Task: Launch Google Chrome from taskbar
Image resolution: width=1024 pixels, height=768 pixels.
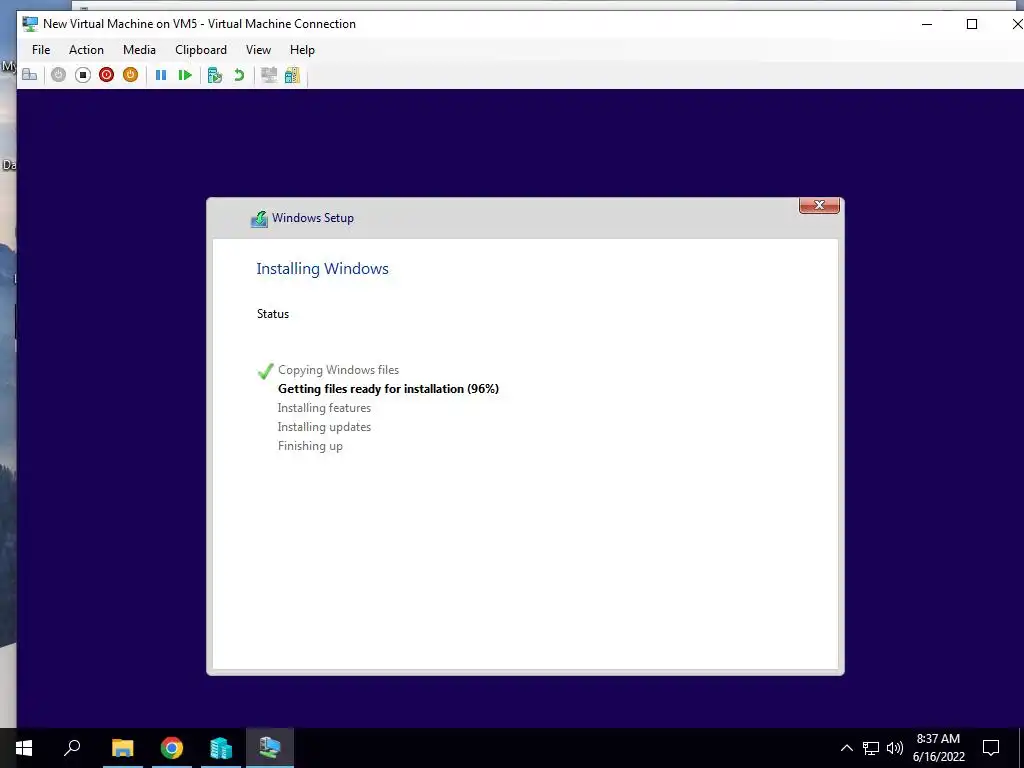Action: 172,748
